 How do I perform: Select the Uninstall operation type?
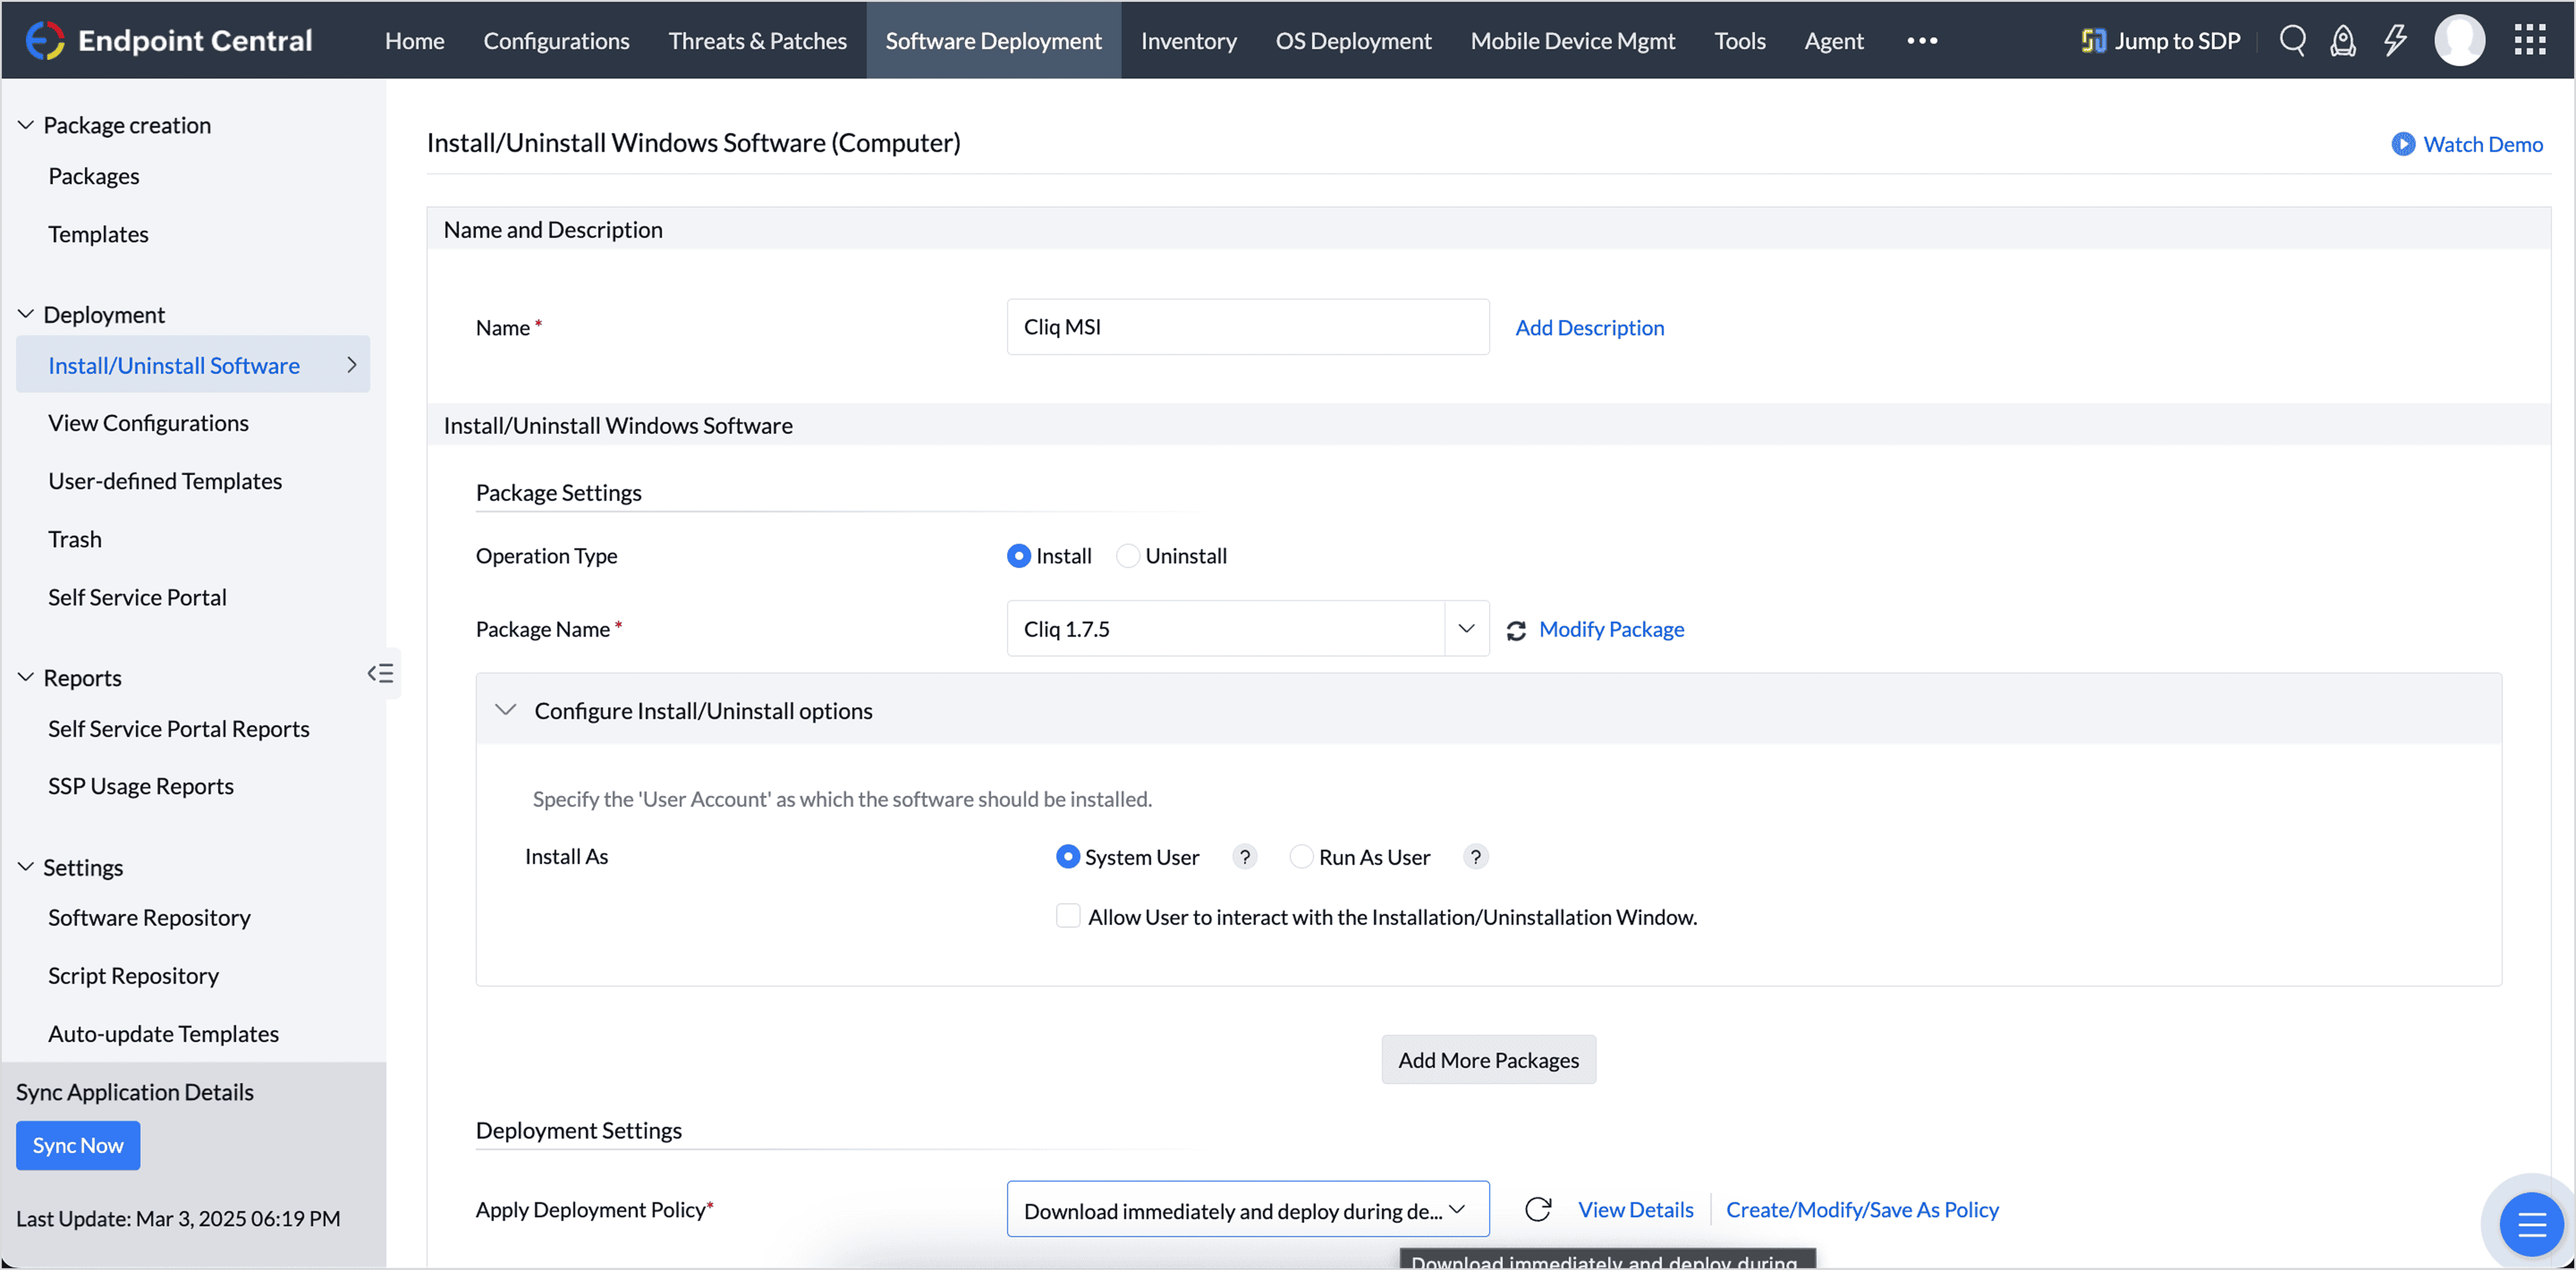point(1127,556)
